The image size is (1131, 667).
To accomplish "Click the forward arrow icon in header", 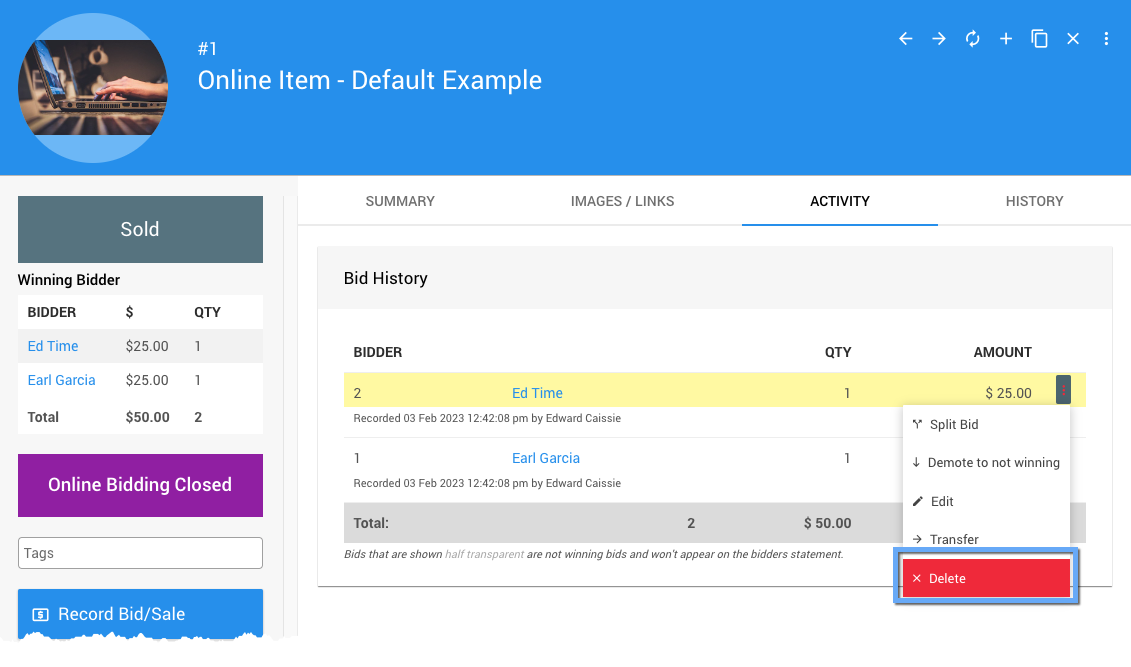I will pos(938,39).
